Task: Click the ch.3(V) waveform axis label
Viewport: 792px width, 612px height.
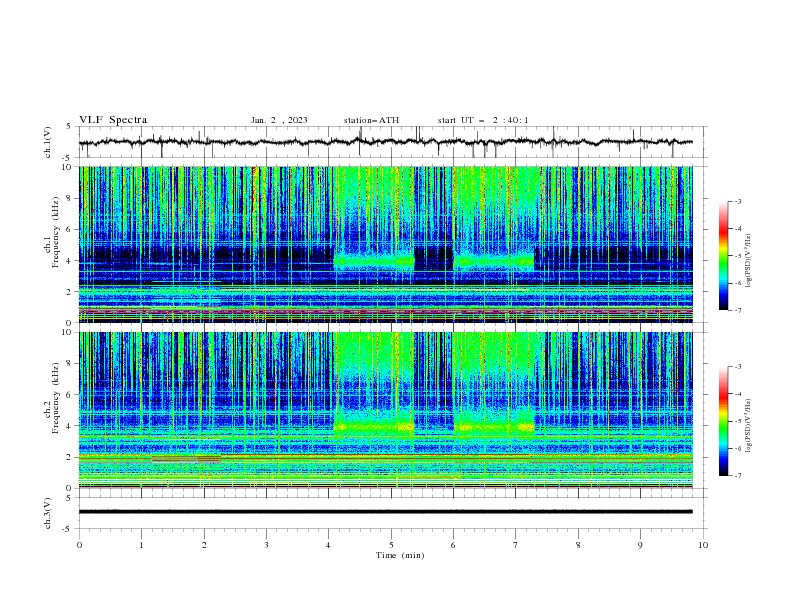Action: click(x=48, y=513)
